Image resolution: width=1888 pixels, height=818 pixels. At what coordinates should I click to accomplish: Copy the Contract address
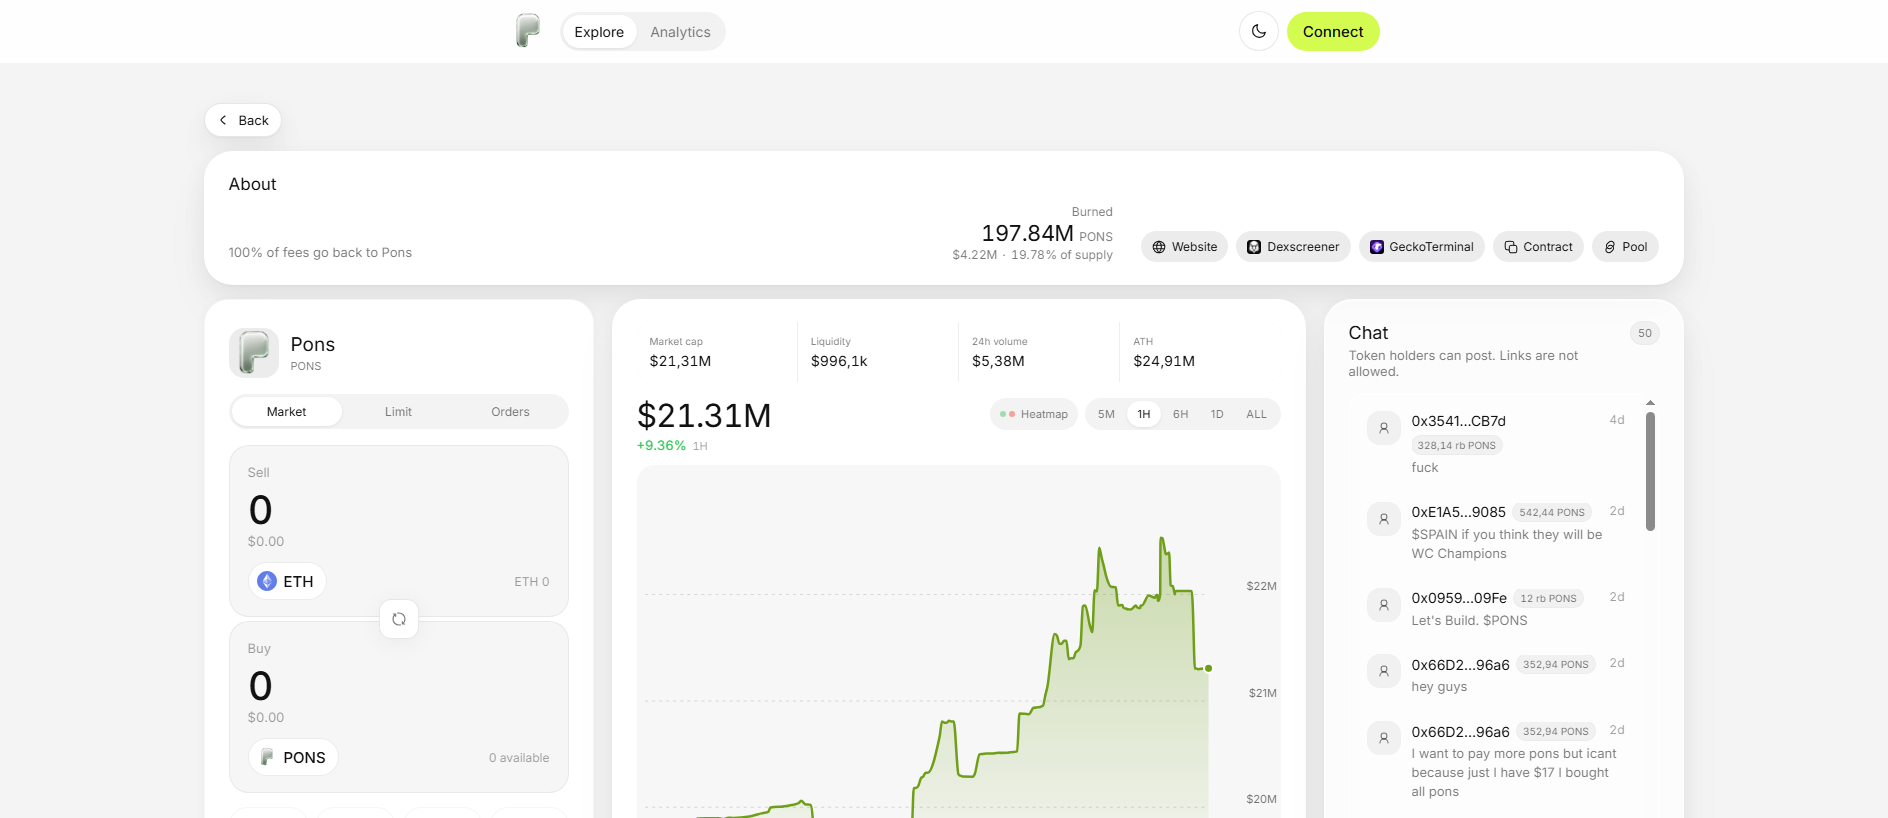coord(1538,247)
